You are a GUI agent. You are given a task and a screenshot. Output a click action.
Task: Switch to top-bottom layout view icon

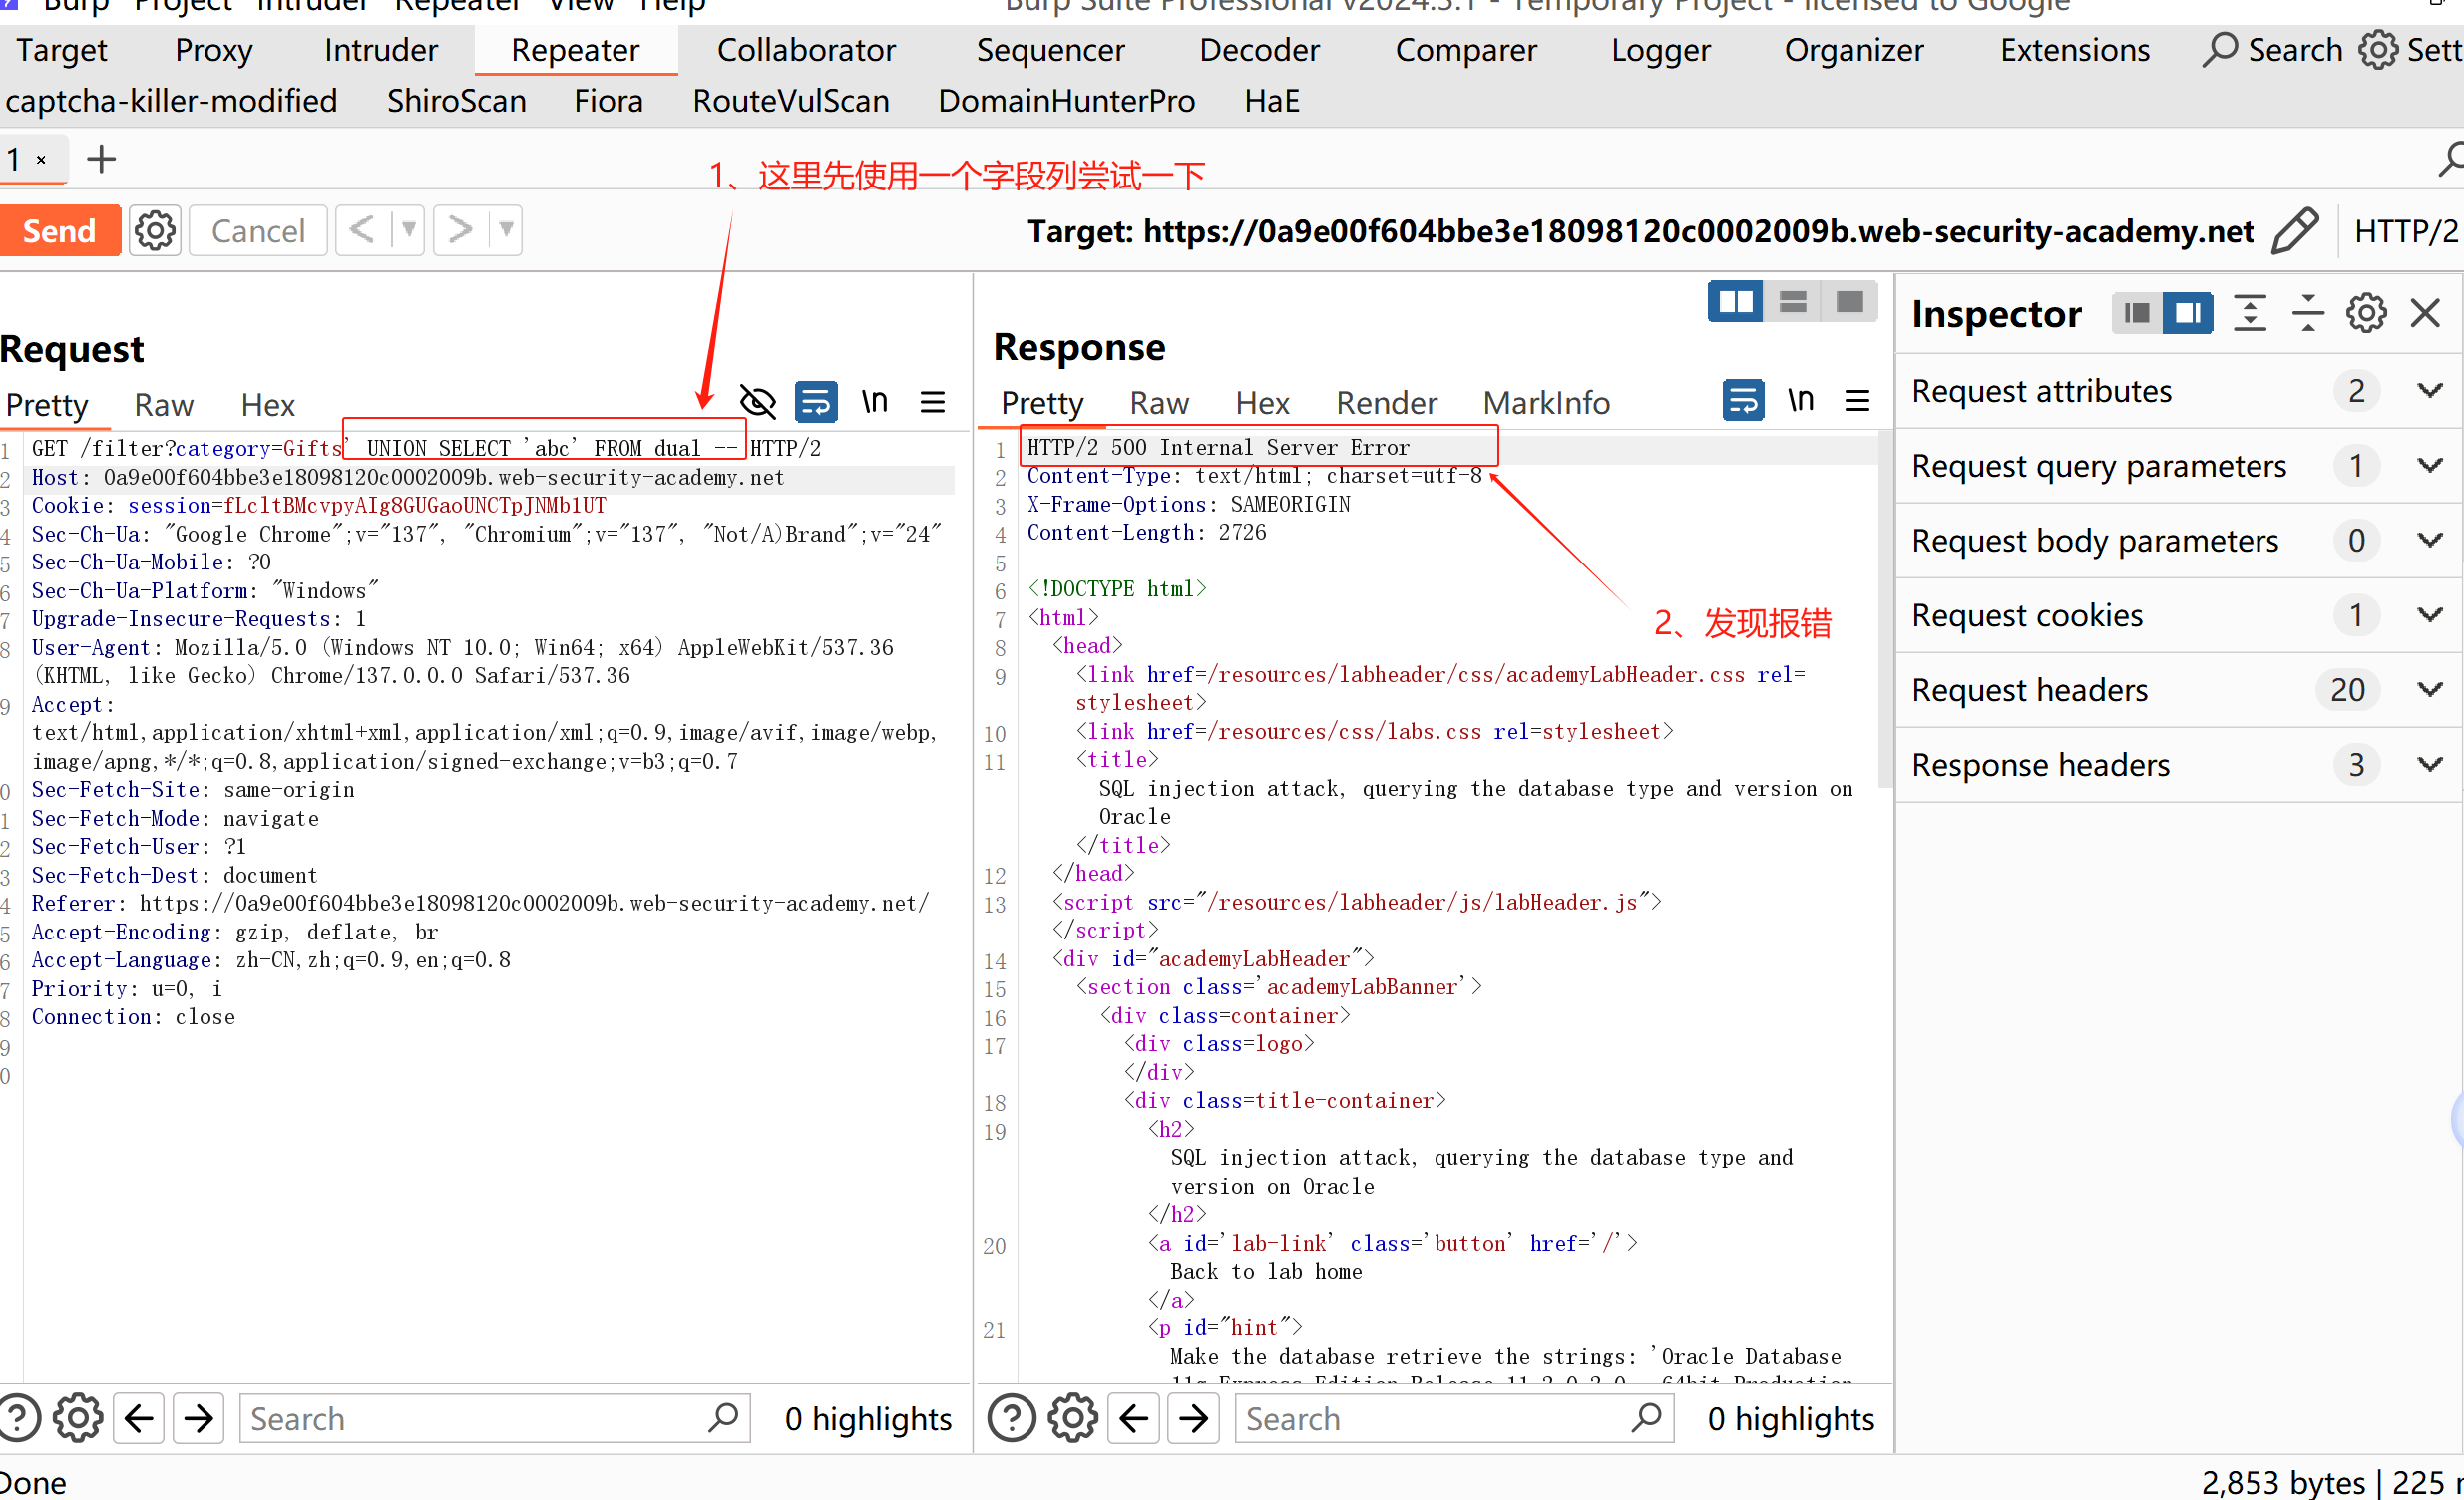tap(1793, 302)
